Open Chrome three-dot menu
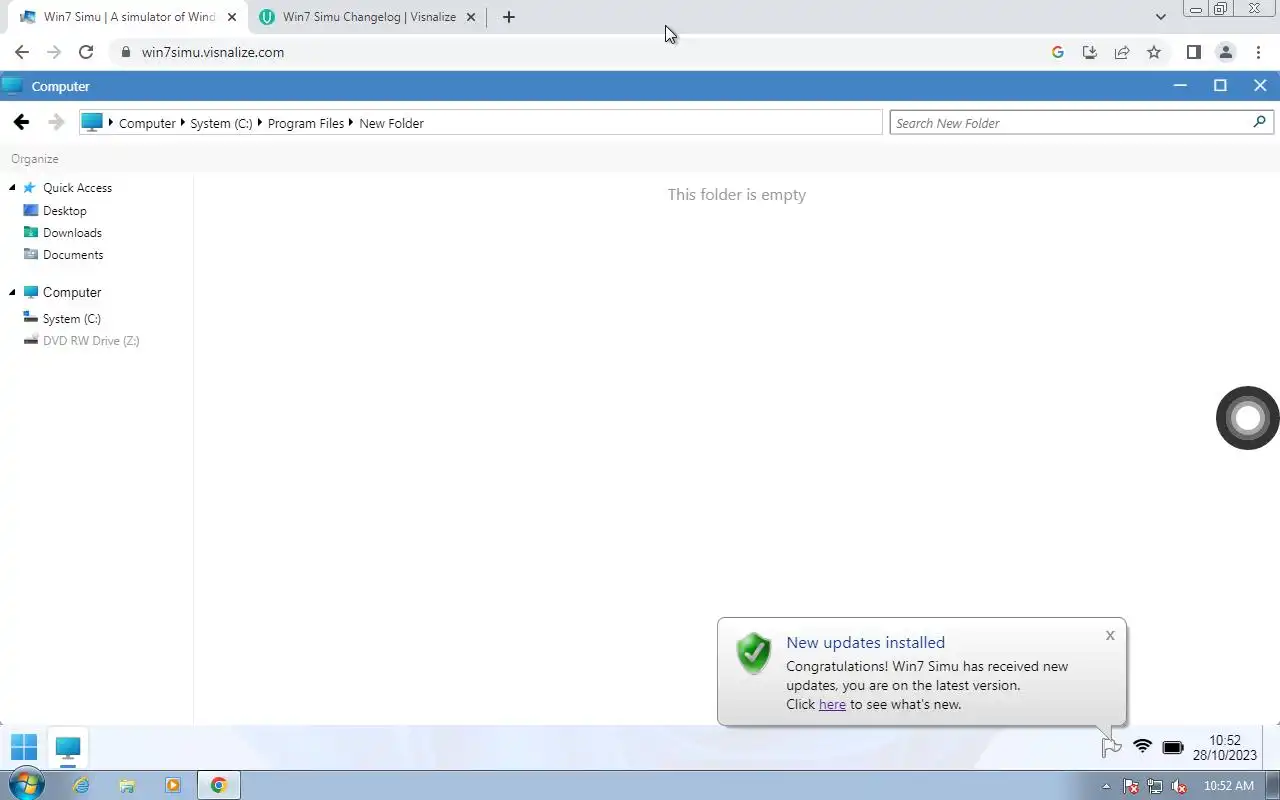Screen dimensions: 1280x800 coord(1258,52)
